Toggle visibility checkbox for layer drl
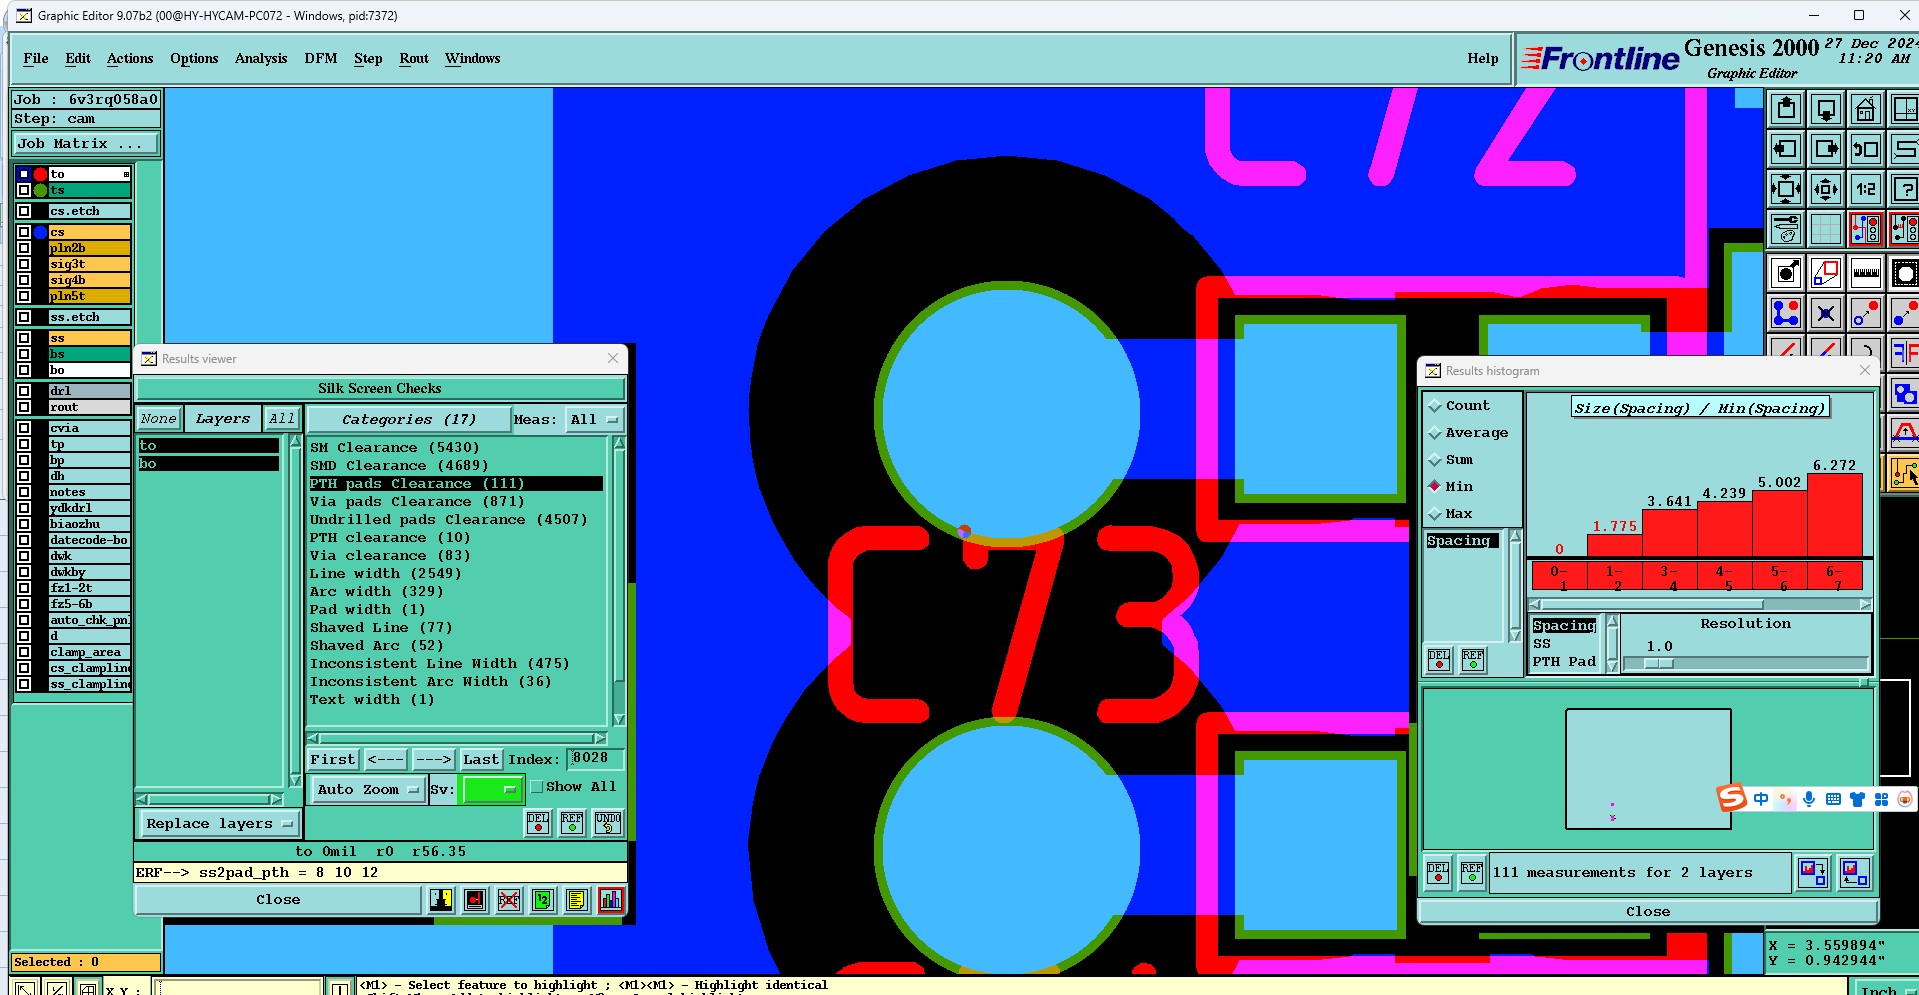The image size is (1919, 995). click(x=24, y=391)
